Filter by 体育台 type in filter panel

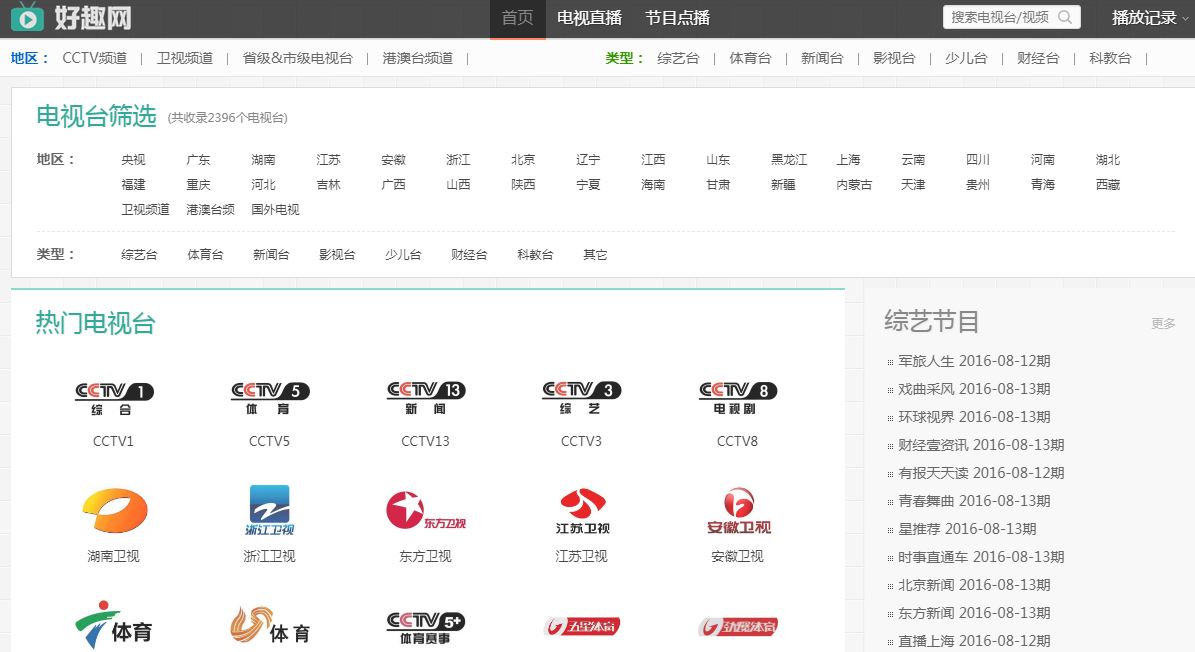pyautogui.click(x=205, y=255)
